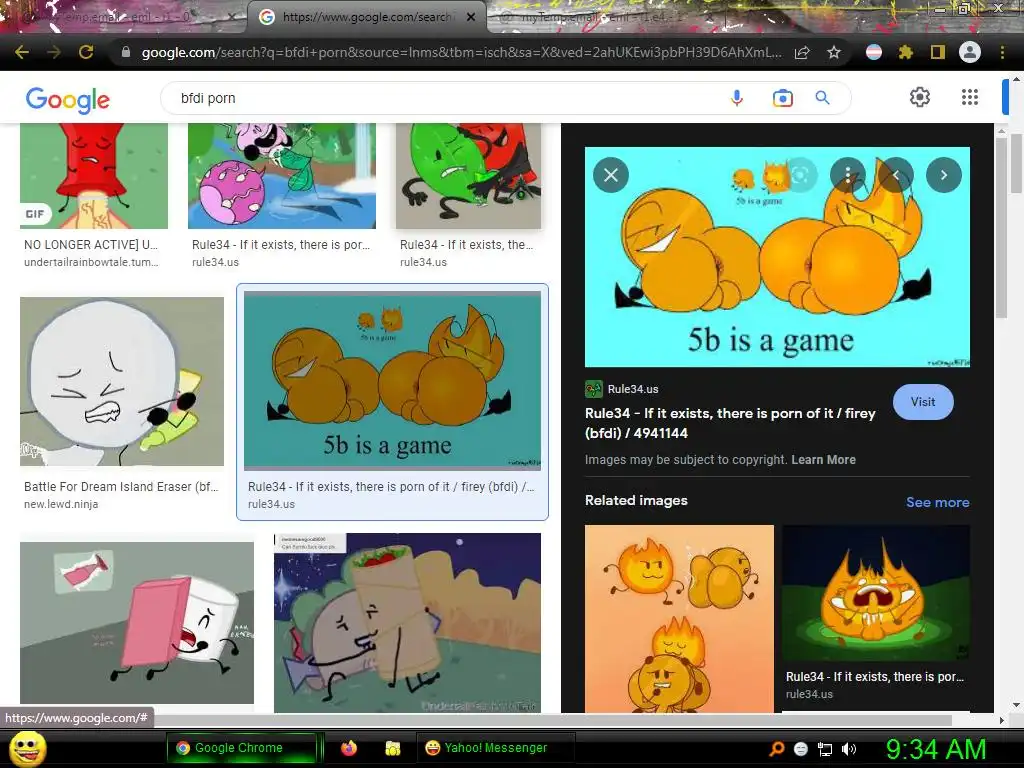Open the related image with rule34.us caption
1024x768 pixels.
[876, 592]
